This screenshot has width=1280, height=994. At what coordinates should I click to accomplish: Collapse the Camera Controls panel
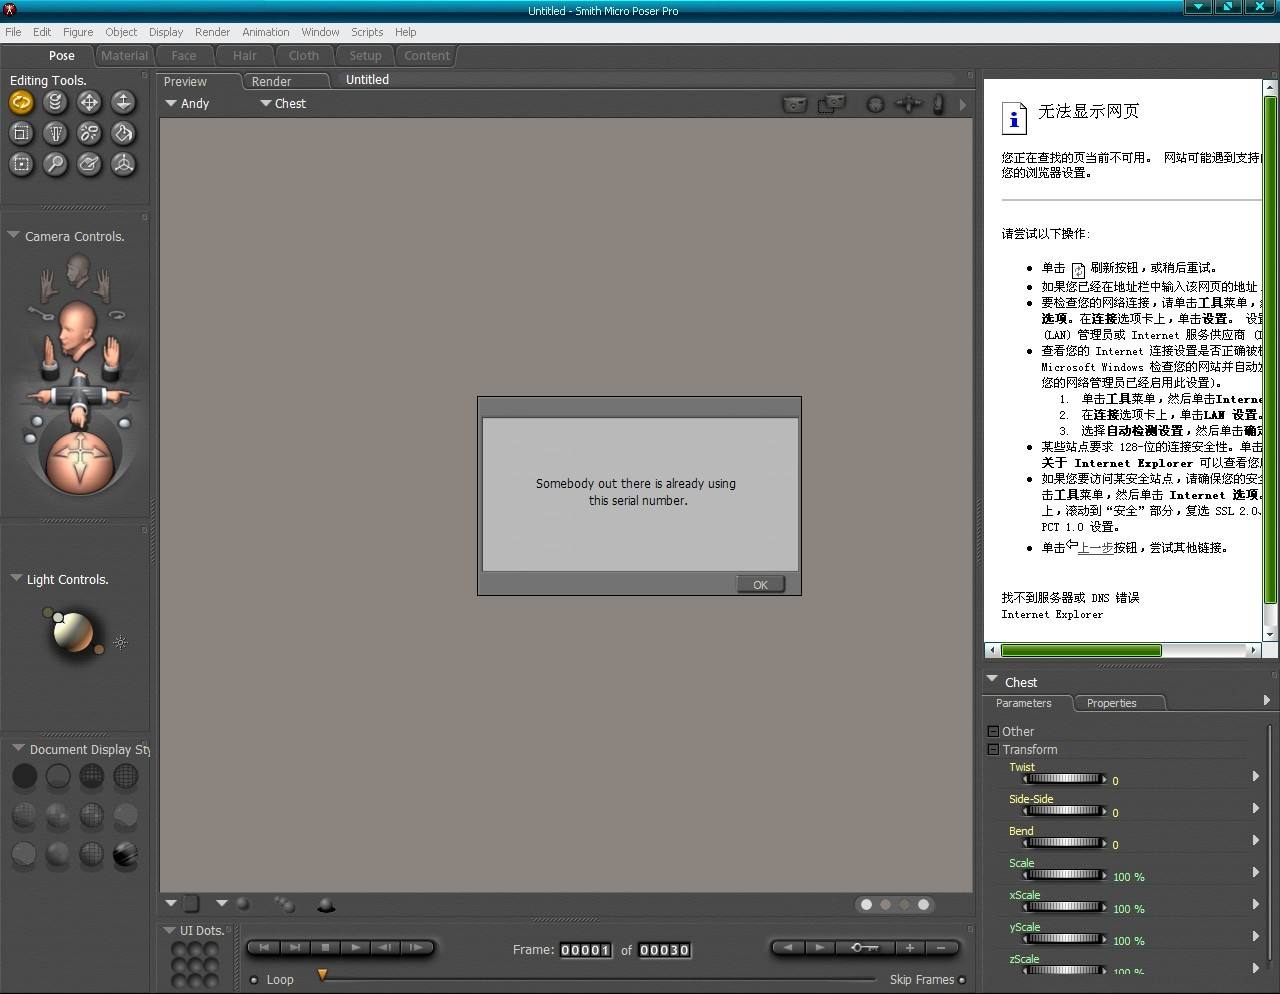13,236
